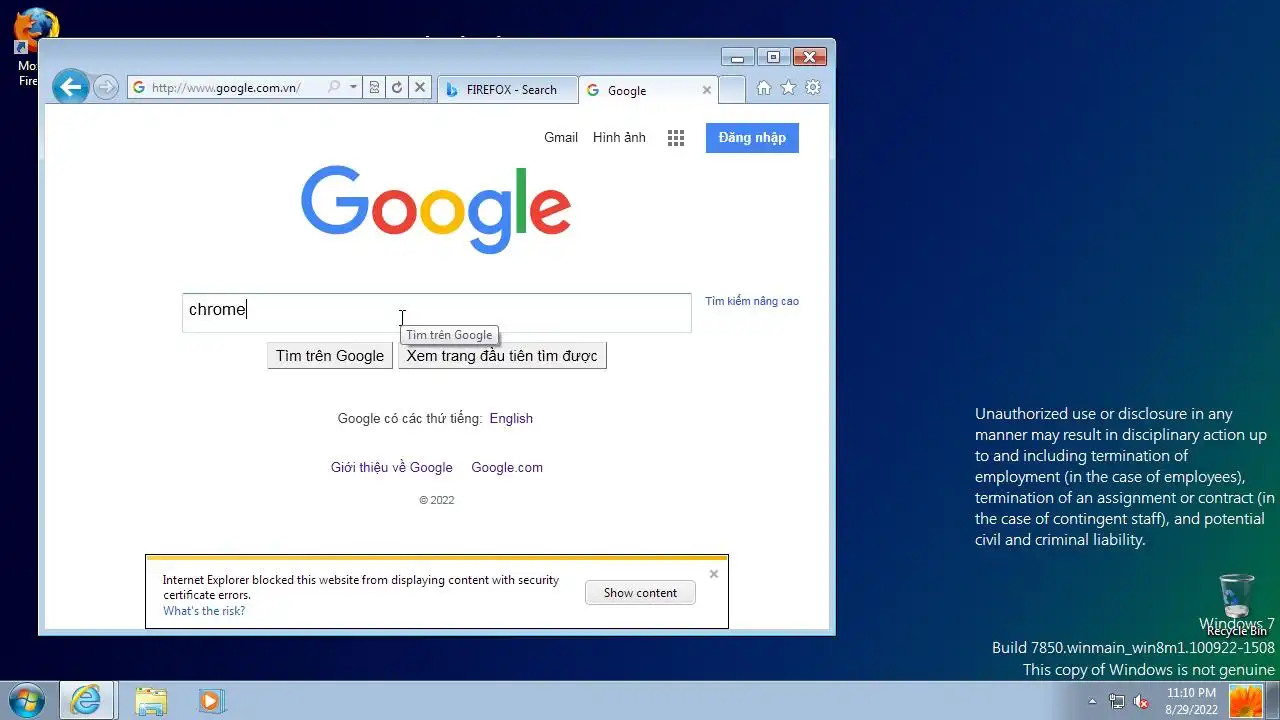The image size is (1280, 720).
Task: Switch to the FIREFOX - Search tab
Action: tap(508, 90)
